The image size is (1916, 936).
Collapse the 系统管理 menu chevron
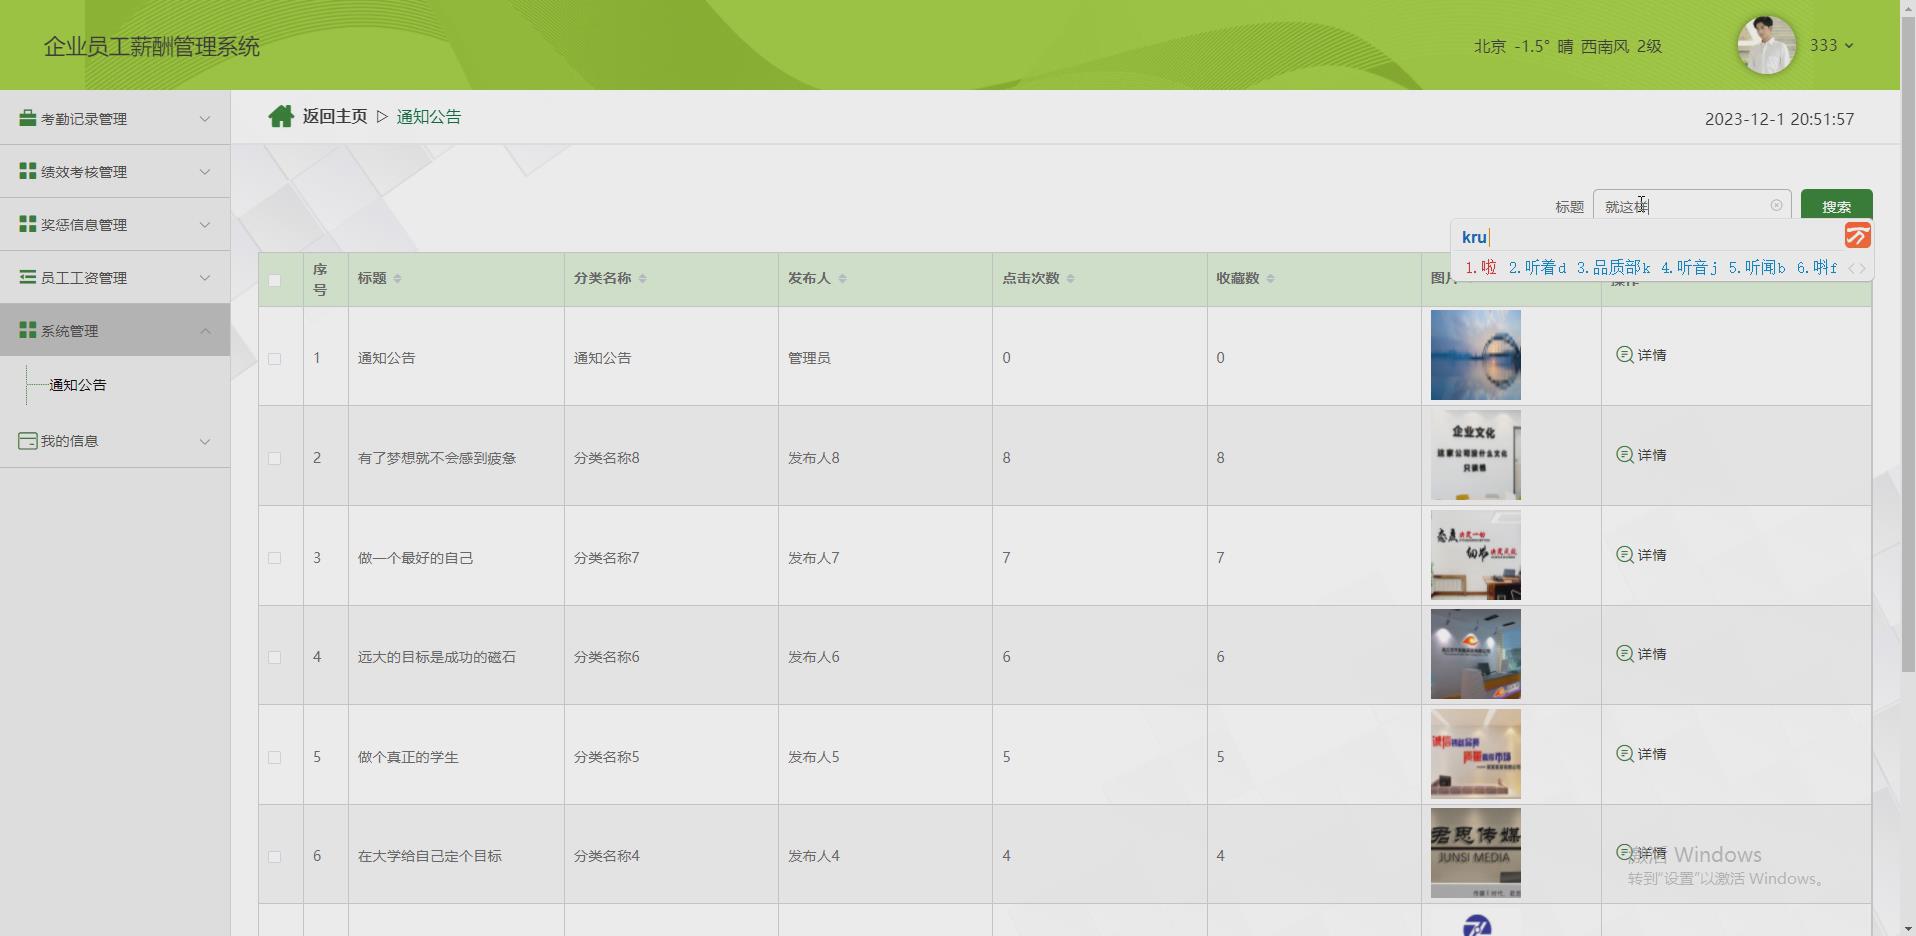tap(205, 331)
